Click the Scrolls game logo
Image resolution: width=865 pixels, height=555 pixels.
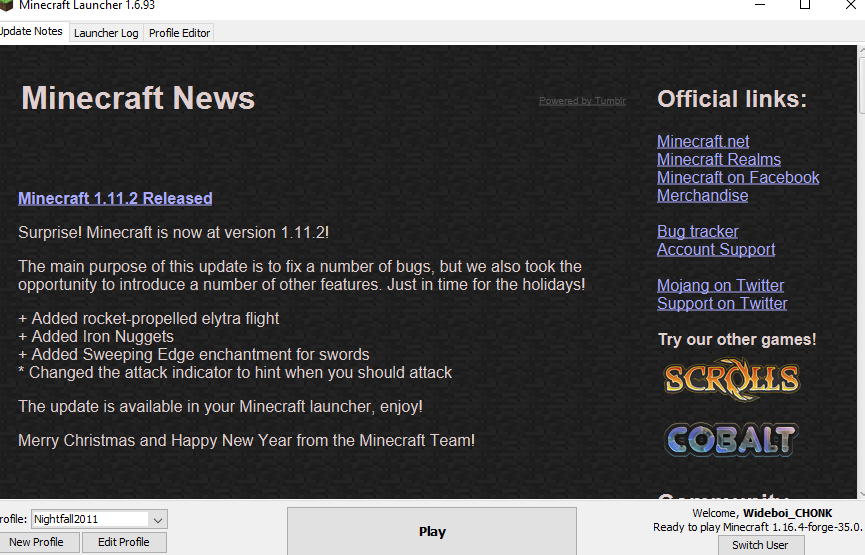click(731, 379)
